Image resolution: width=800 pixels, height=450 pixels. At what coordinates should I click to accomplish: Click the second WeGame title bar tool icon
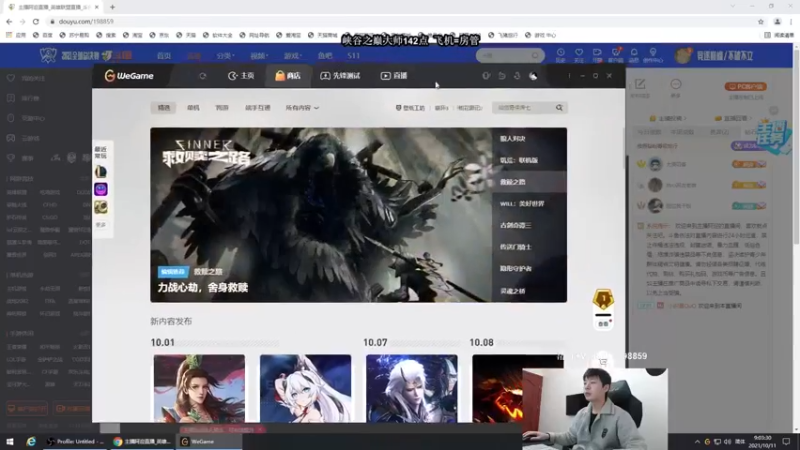502,76
